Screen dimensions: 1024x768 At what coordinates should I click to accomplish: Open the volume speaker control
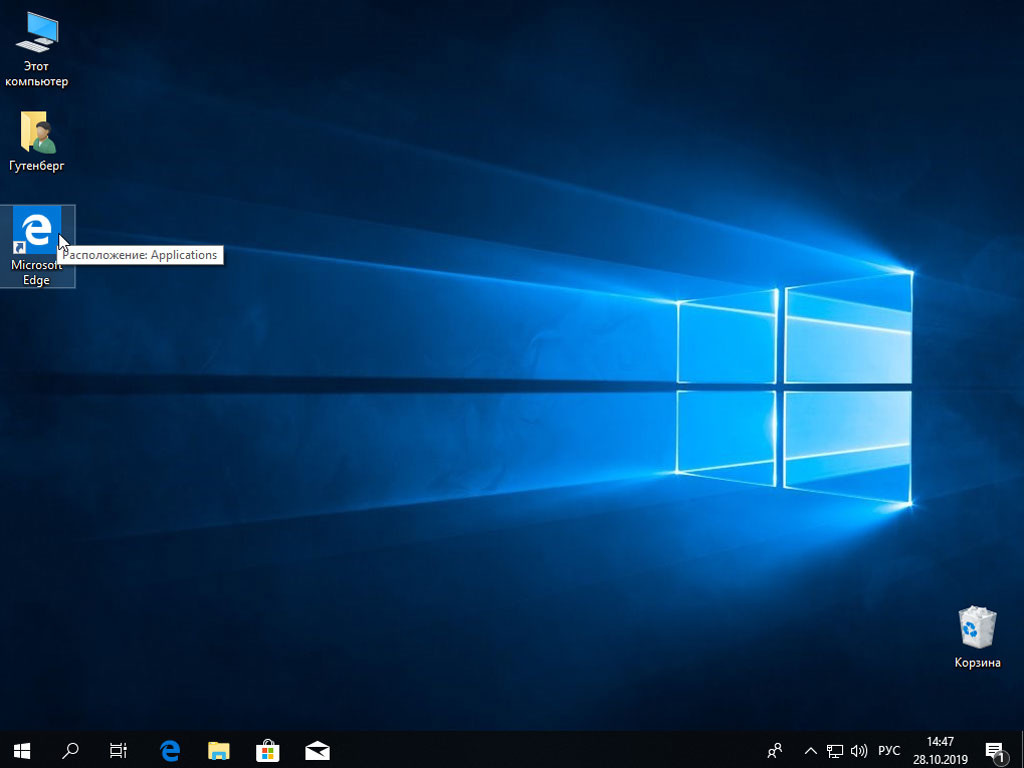[x=859, y=750]
